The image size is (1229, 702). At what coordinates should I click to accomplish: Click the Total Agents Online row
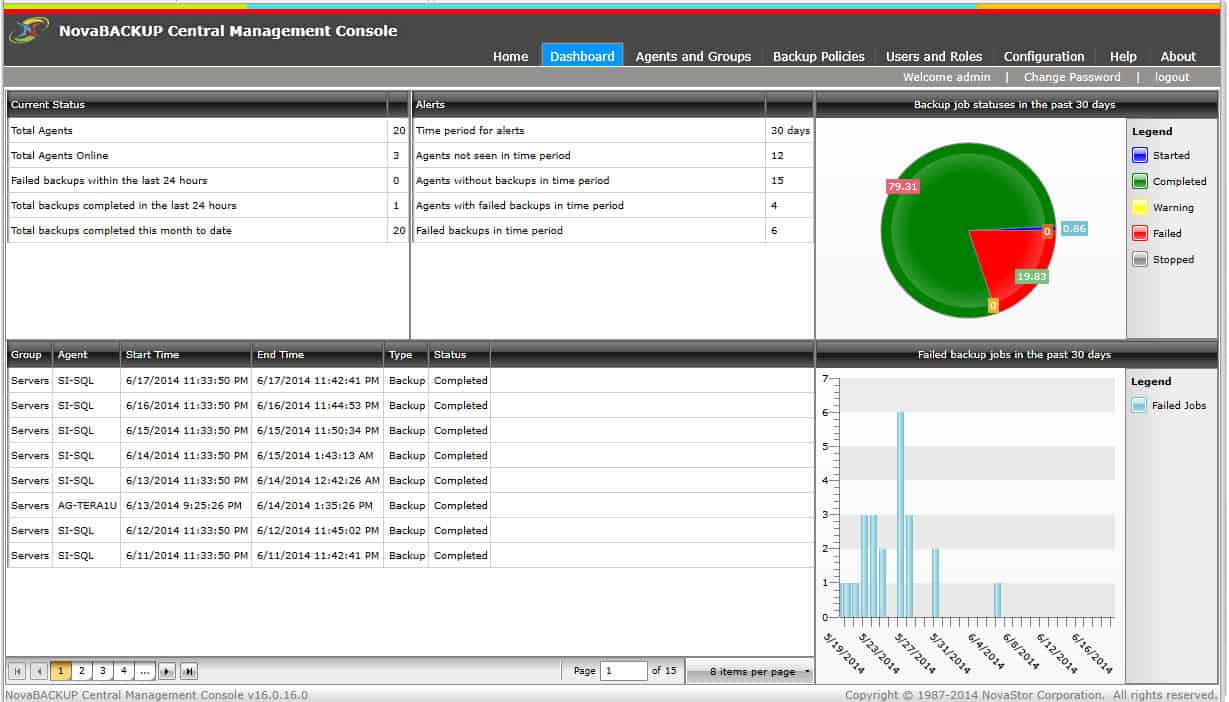click(208, 156)
